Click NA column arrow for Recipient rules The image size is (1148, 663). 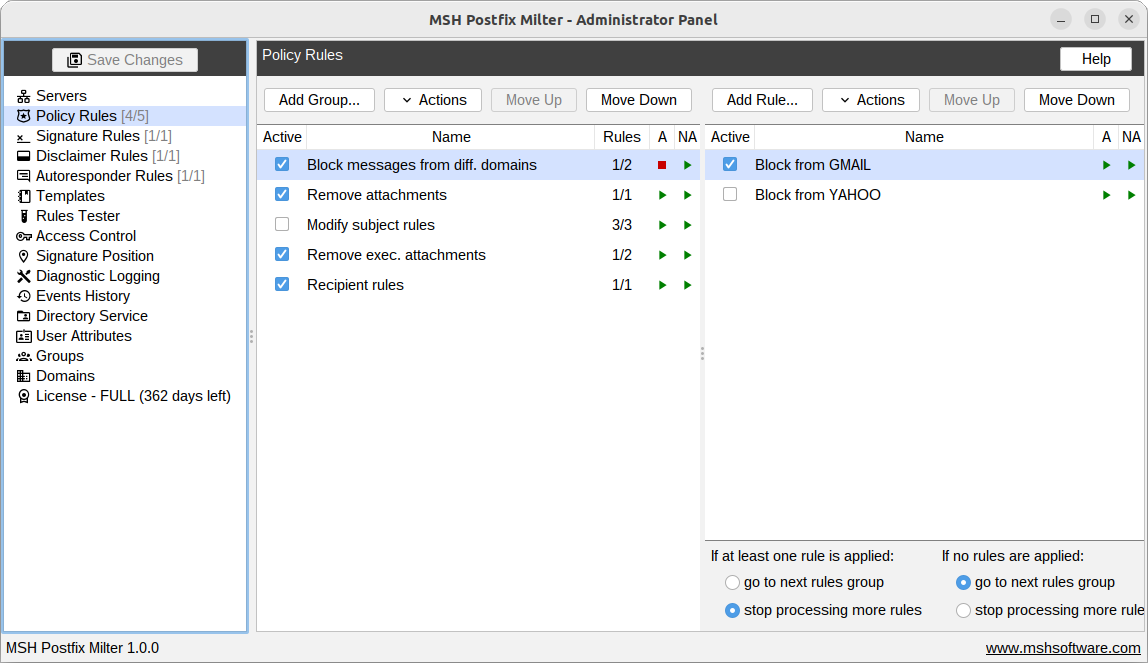(x=687, y=285)
